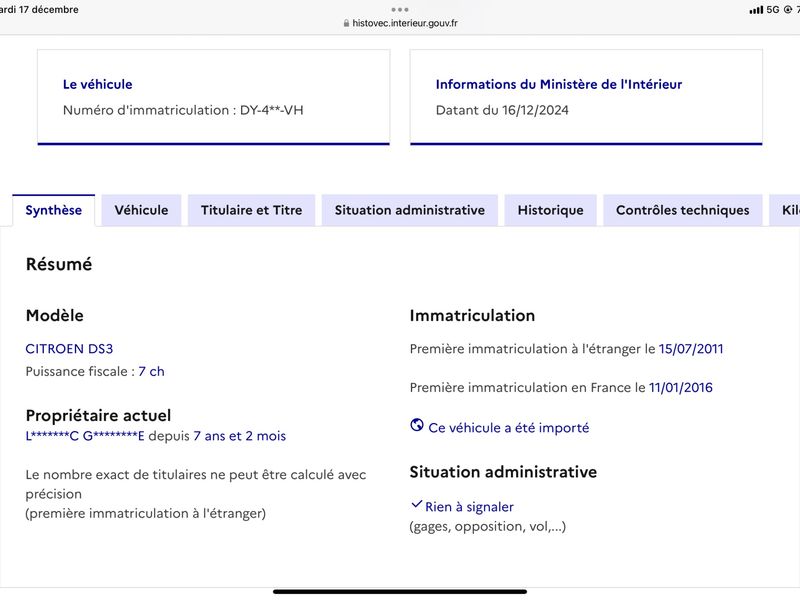Click the checkmark icon next to Rien à signaler
This screenshot has width=800, height=600.
(416, 505)
